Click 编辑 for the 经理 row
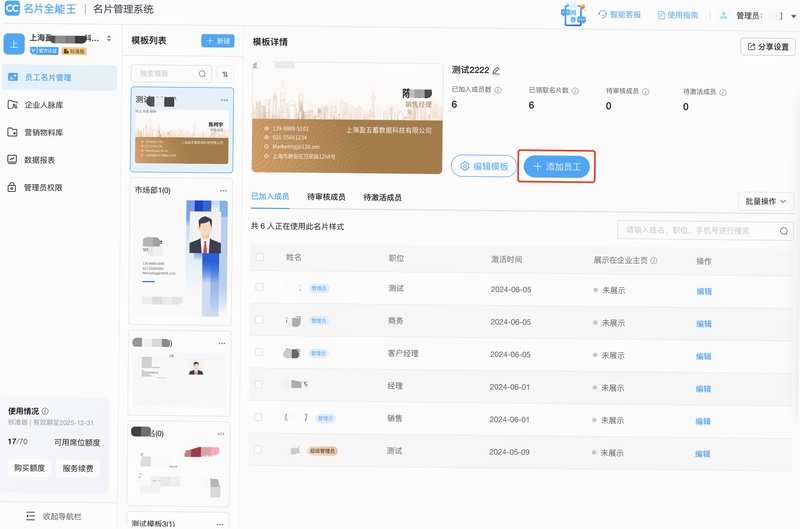This screenshot has height=529, width=800. click(703, 389)
